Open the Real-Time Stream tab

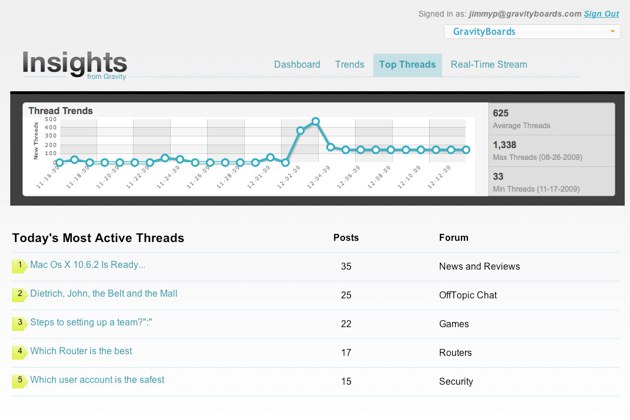point(489,65)
